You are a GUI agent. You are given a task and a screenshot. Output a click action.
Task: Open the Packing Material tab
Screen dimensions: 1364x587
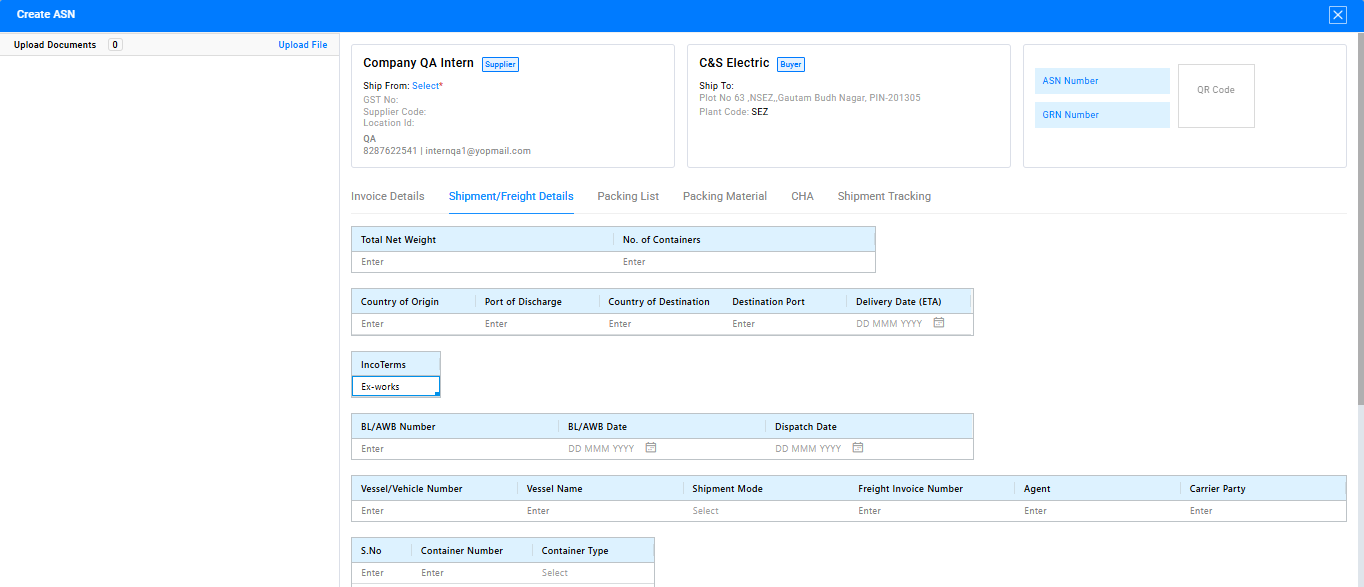pyautogui.click(x=724, y=196)
